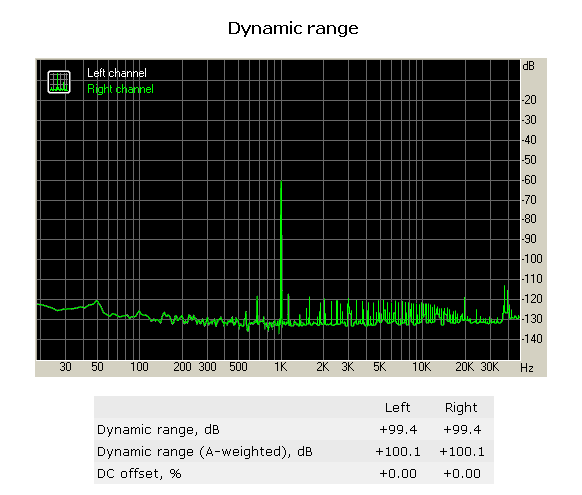582x495 pixels.
Task: Click the Hz unit label on axis
Action: [527, 368]
